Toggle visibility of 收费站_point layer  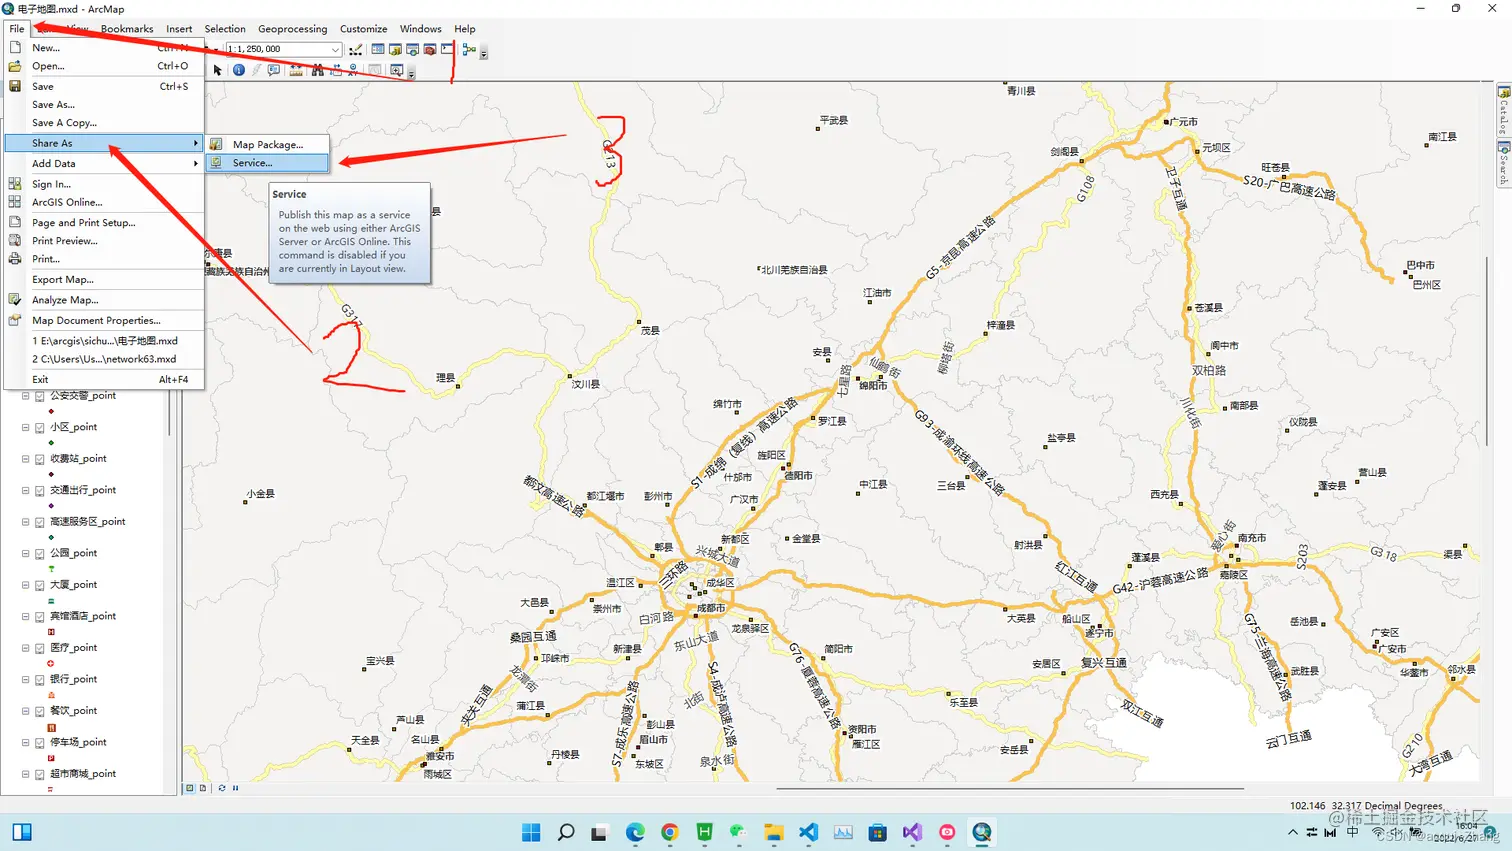(x=40, y=460)
